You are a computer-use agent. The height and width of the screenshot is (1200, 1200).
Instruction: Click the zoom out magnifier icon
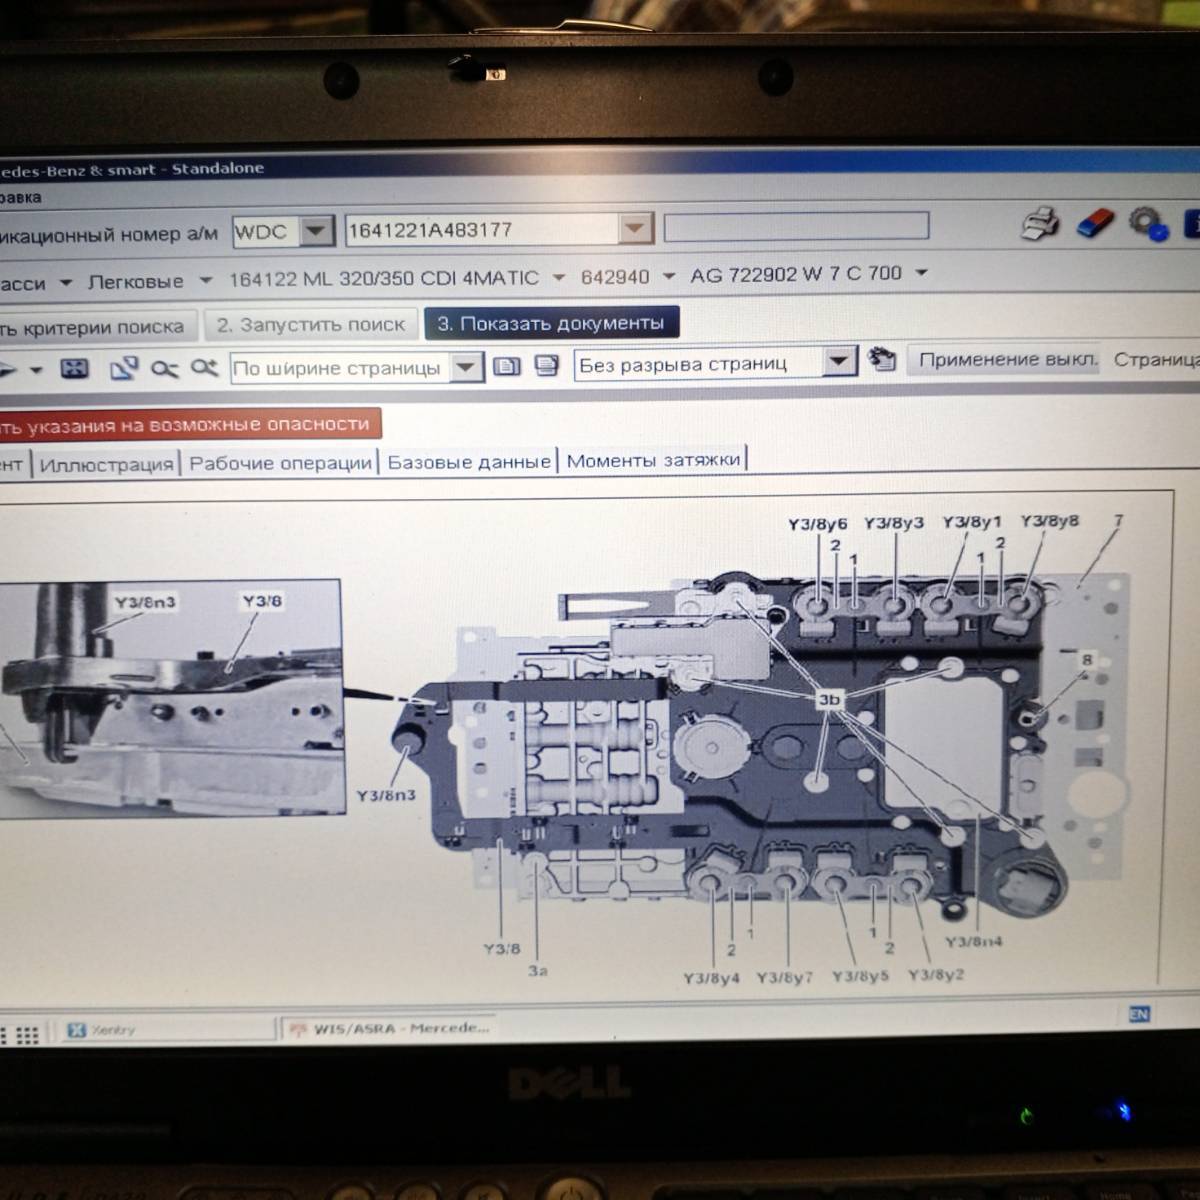coord(164,369)
